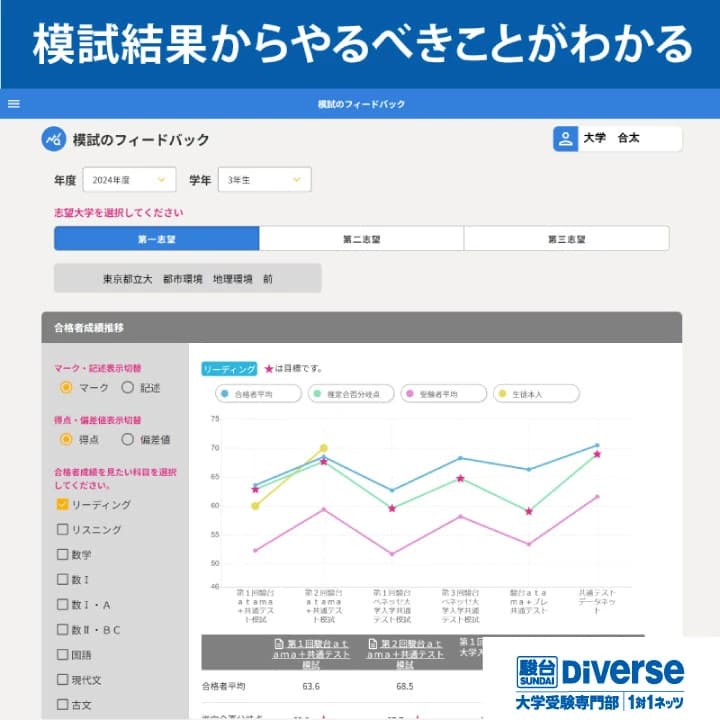
Task: Select the 記述 radio button
Action: 127,387
